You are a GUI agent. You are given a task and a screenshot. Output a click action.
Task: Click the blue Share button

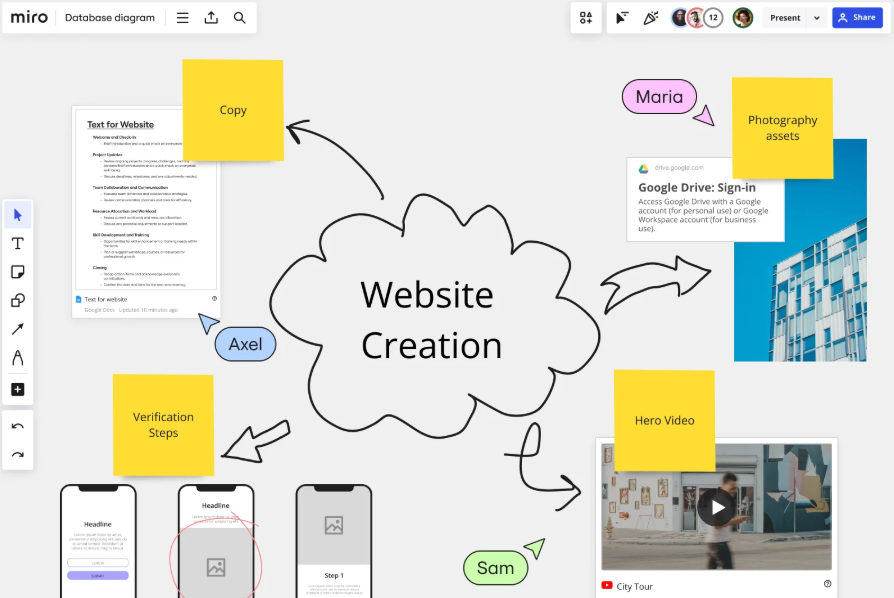click(x=857, y=18)
